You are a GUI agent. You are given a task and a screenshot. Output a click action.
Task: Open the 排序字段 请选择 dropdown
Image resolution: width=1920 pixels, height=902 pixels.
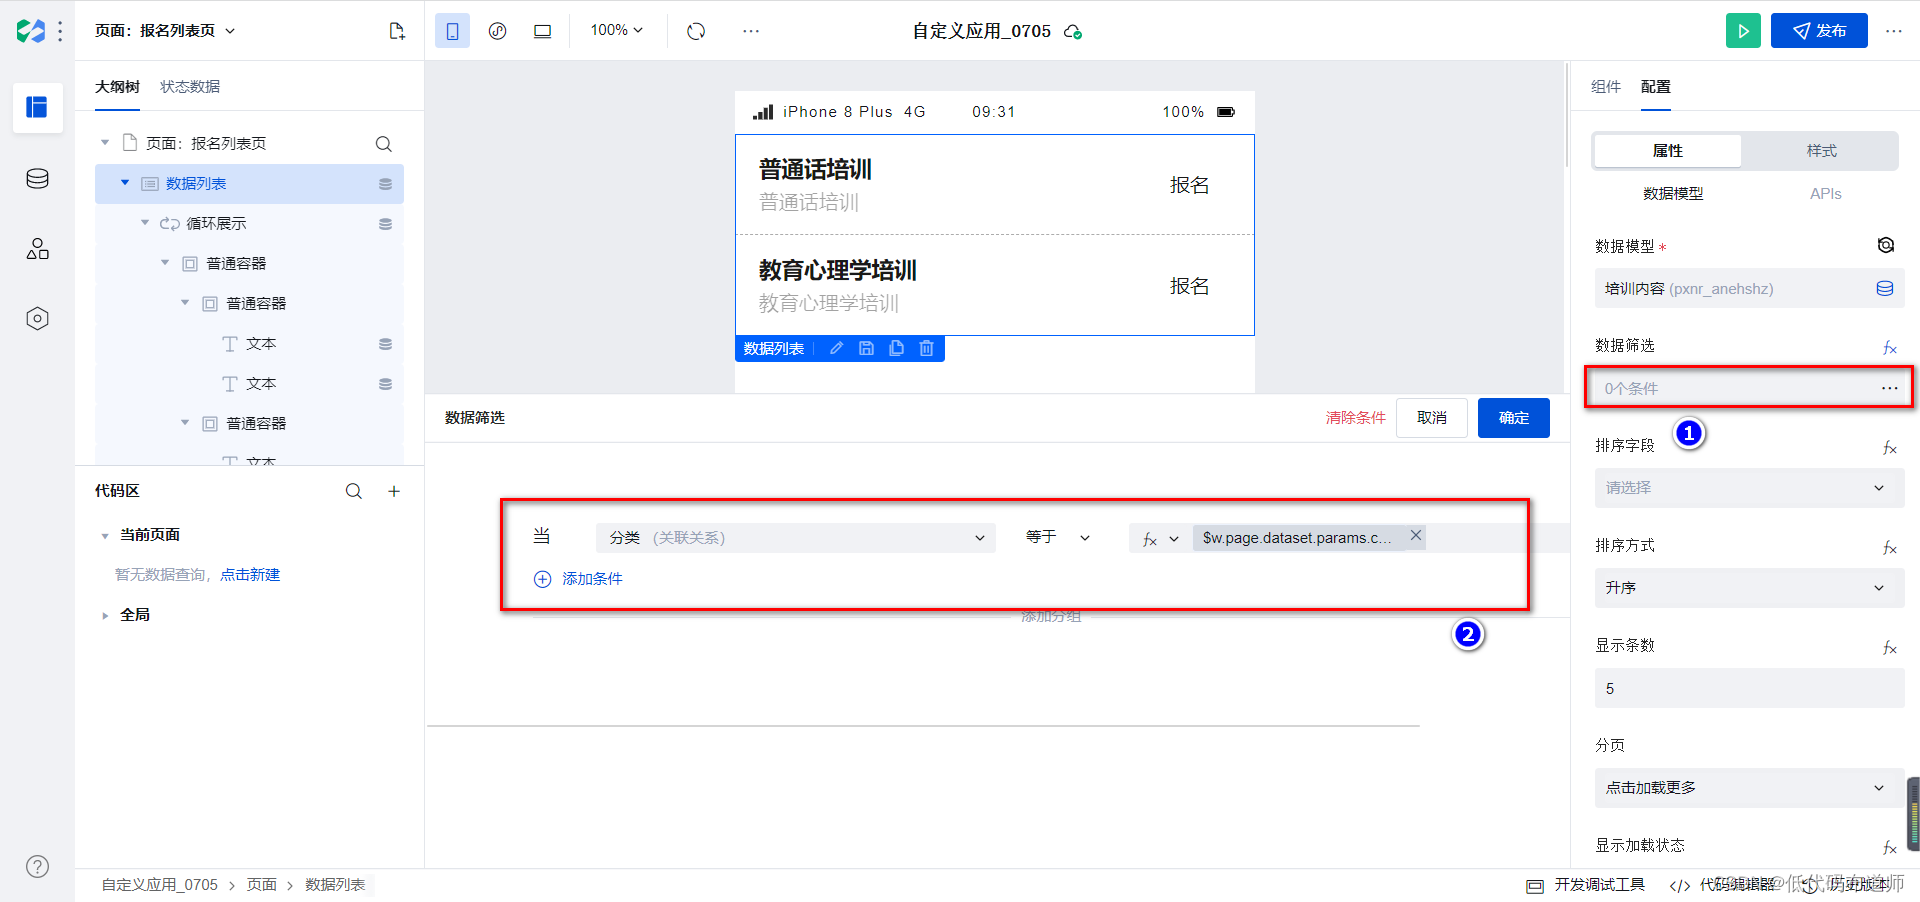pyautogui.click(x=1749, y=488)
